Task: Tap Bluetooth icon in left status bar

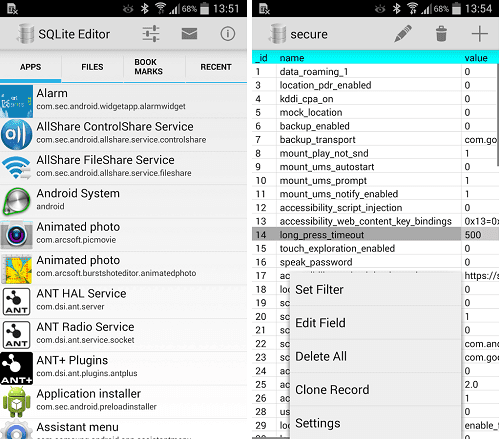Action: (x=144, y=8)
